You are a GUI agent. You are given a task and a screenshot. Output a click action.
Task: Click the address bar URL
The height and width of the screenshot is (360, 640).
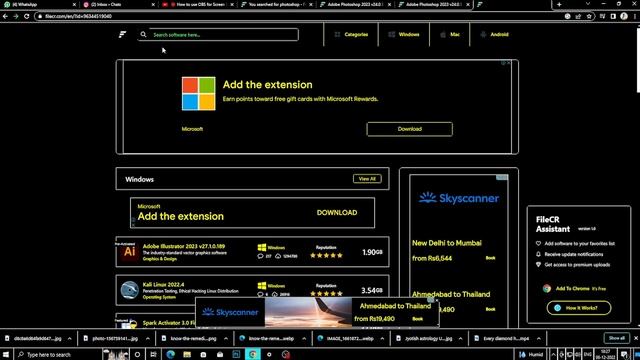[x=78, y=16]
